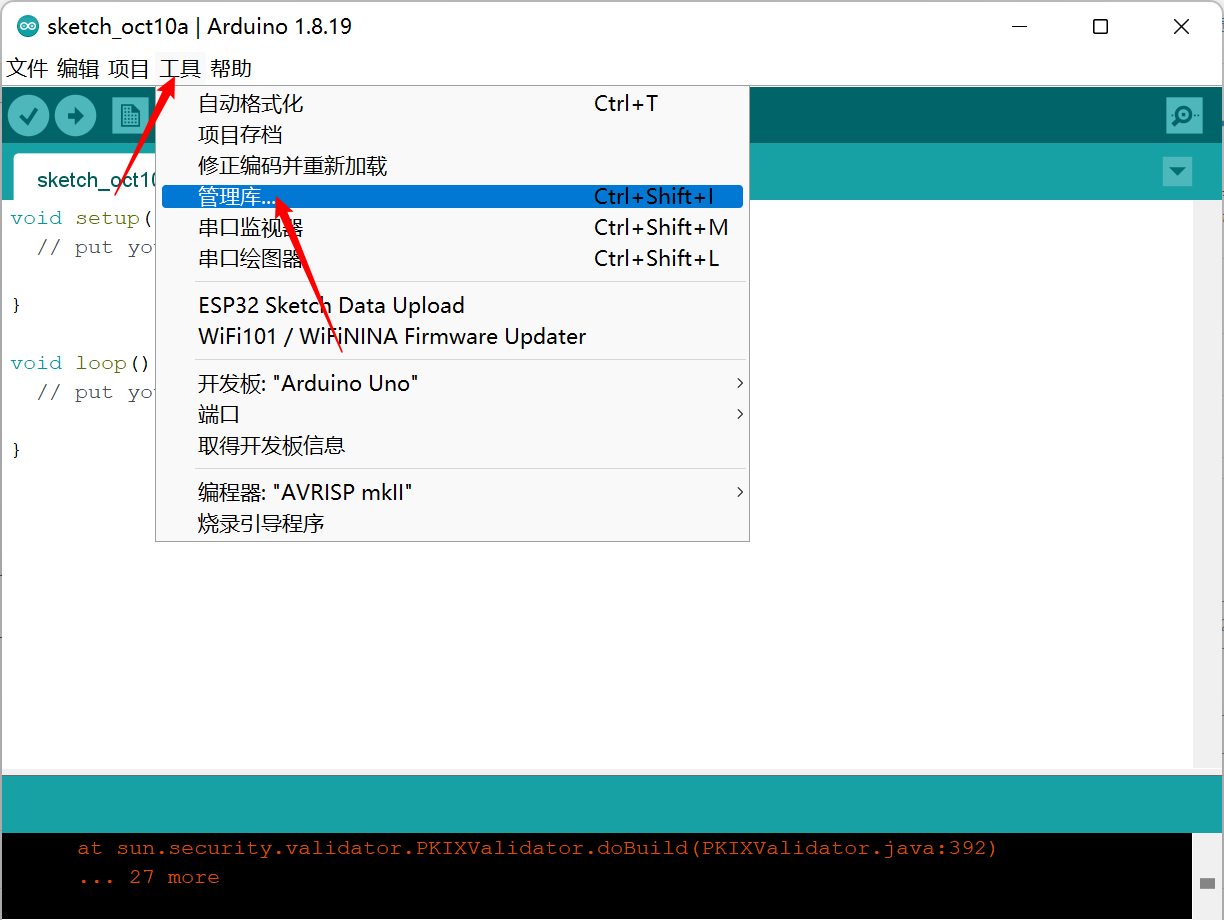Open the 帮助 menu

231,68
